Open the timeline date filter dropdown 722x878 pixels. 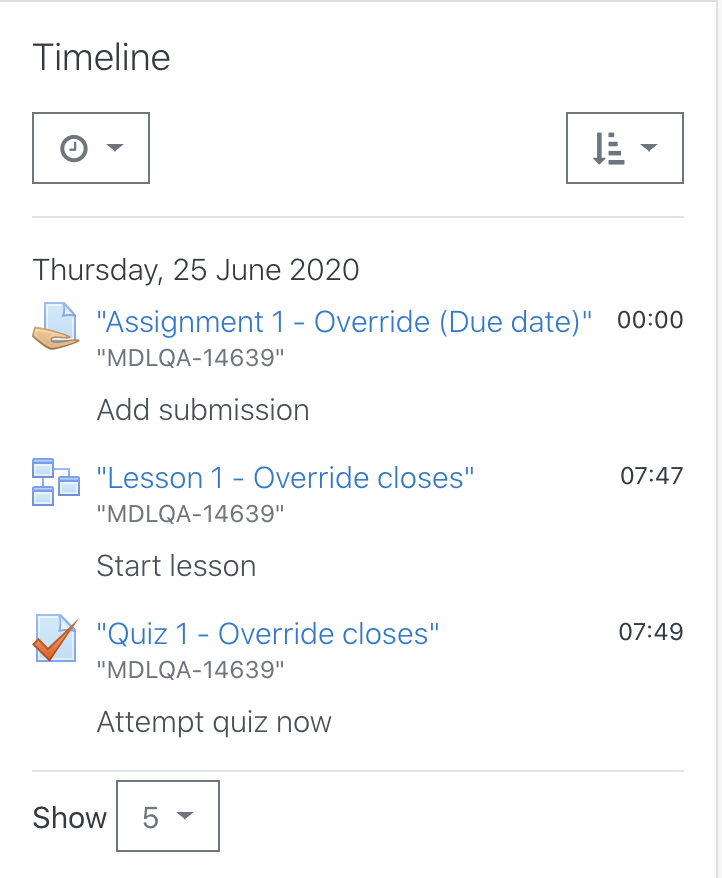click(91, 148)
